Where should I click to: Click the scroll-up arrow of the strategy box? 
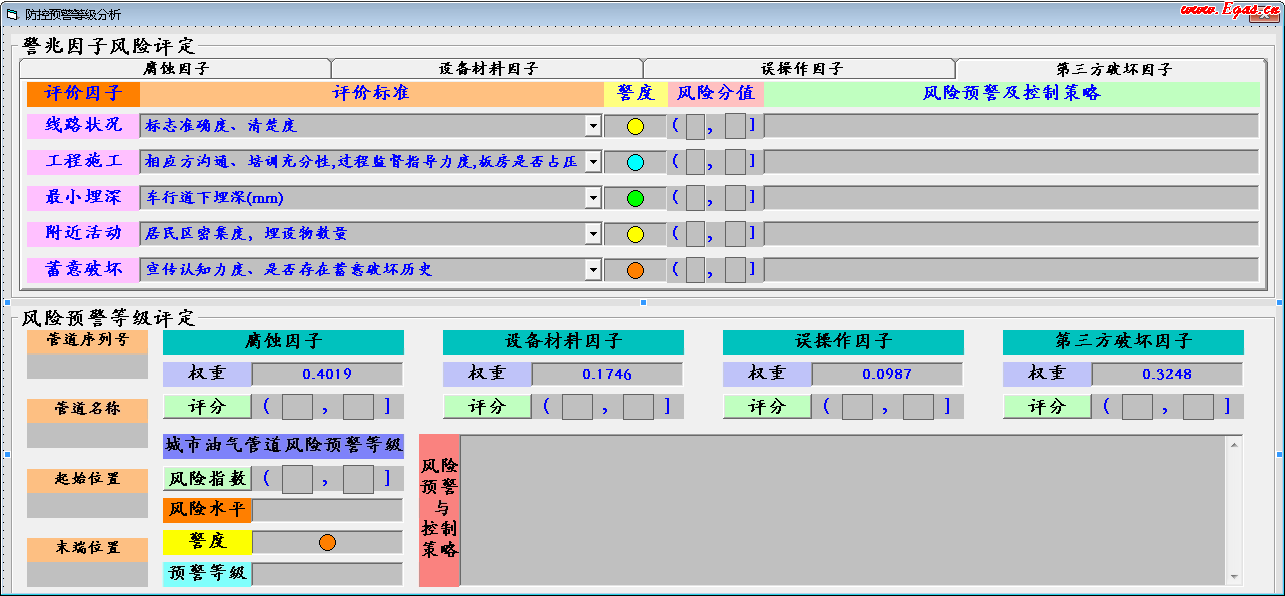coord(1234,443)
